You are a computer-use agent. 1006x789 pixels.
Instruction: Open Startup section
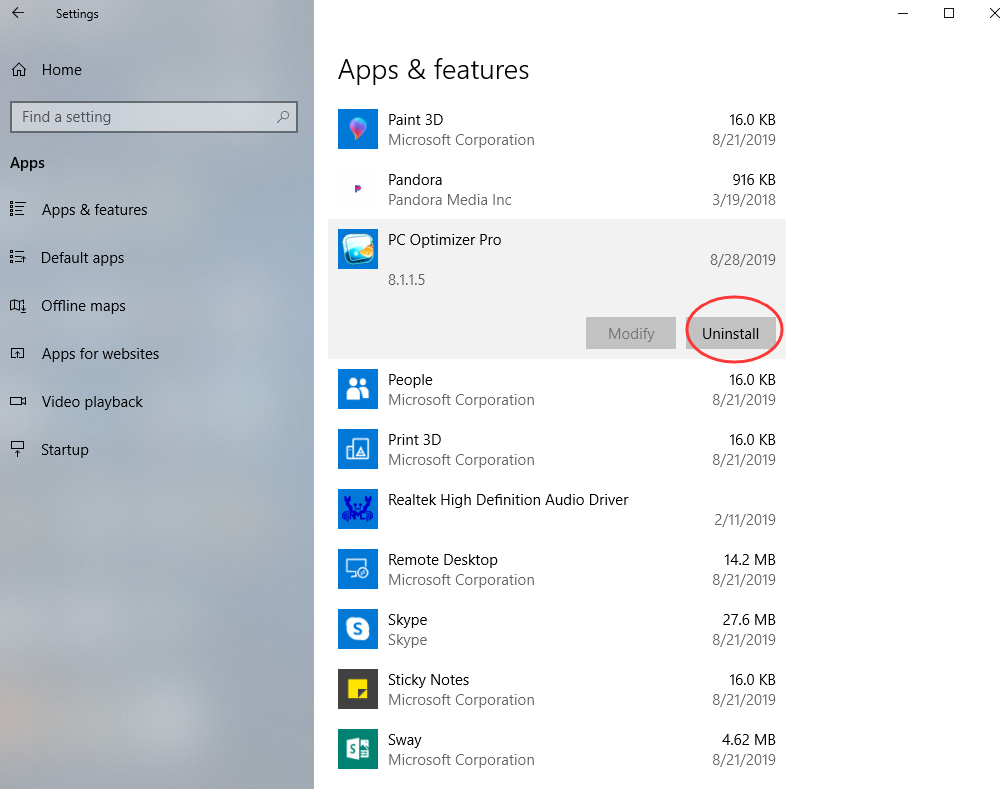[x=65, y=450]
